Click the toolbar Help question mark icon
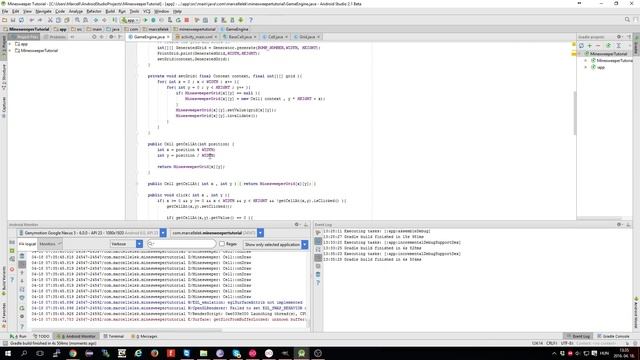The image size is (640, 360). (251, 20)
